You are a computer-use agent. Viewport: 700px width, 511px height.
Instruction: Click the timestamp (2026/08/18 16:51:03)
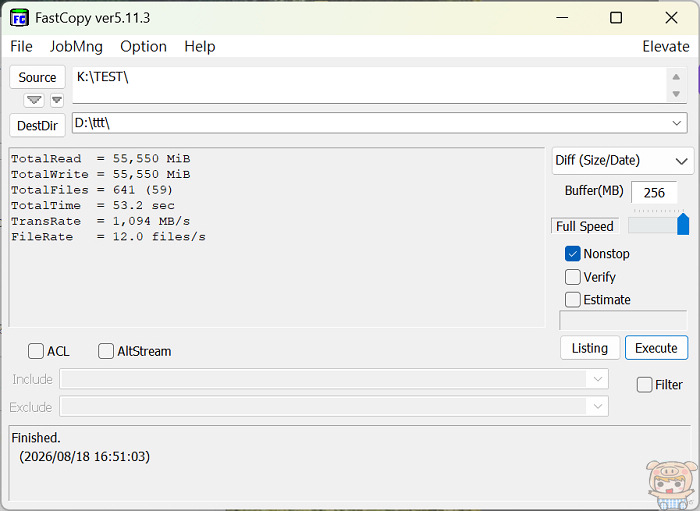tap(84, 457)
